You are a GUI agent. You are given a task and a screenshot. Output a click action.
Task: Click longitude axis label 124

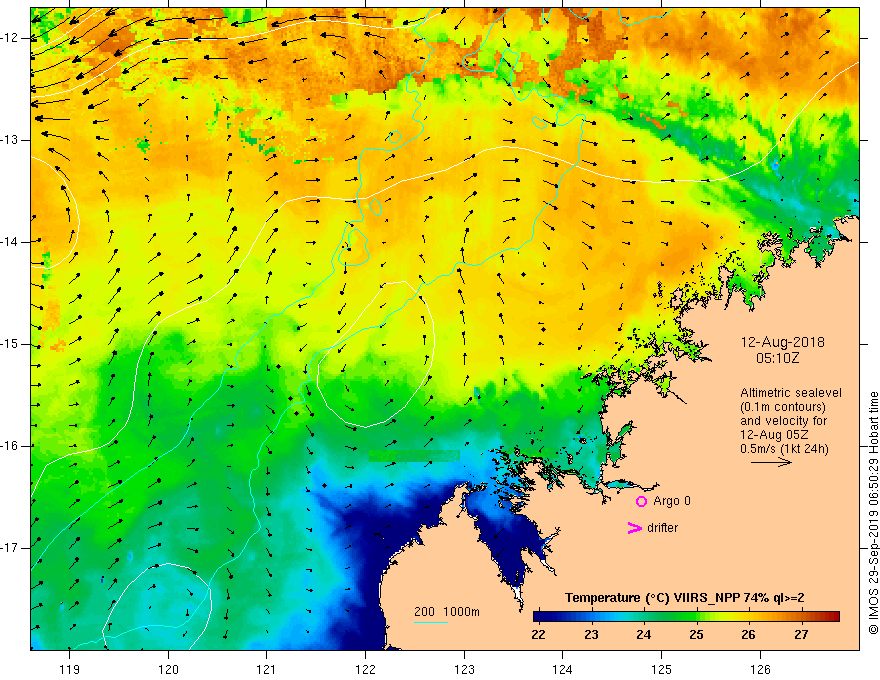(563, 669)
